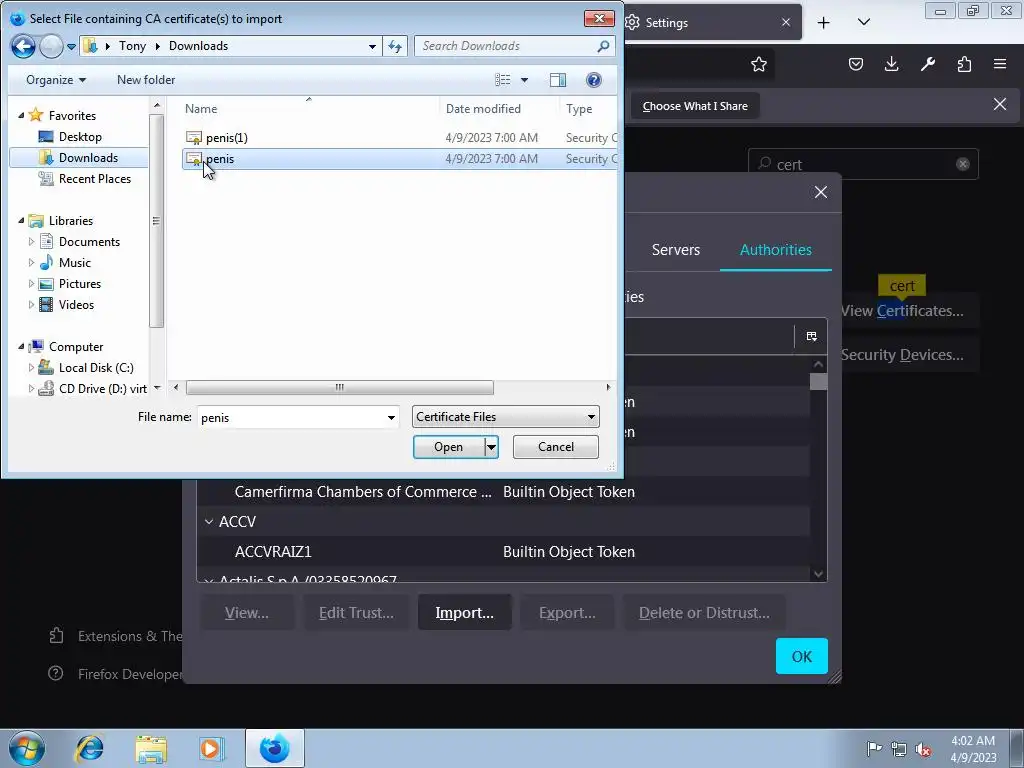Launch Internet Explorer from taskbar
The image size is (1024, 768).
(x=89, y=748)
